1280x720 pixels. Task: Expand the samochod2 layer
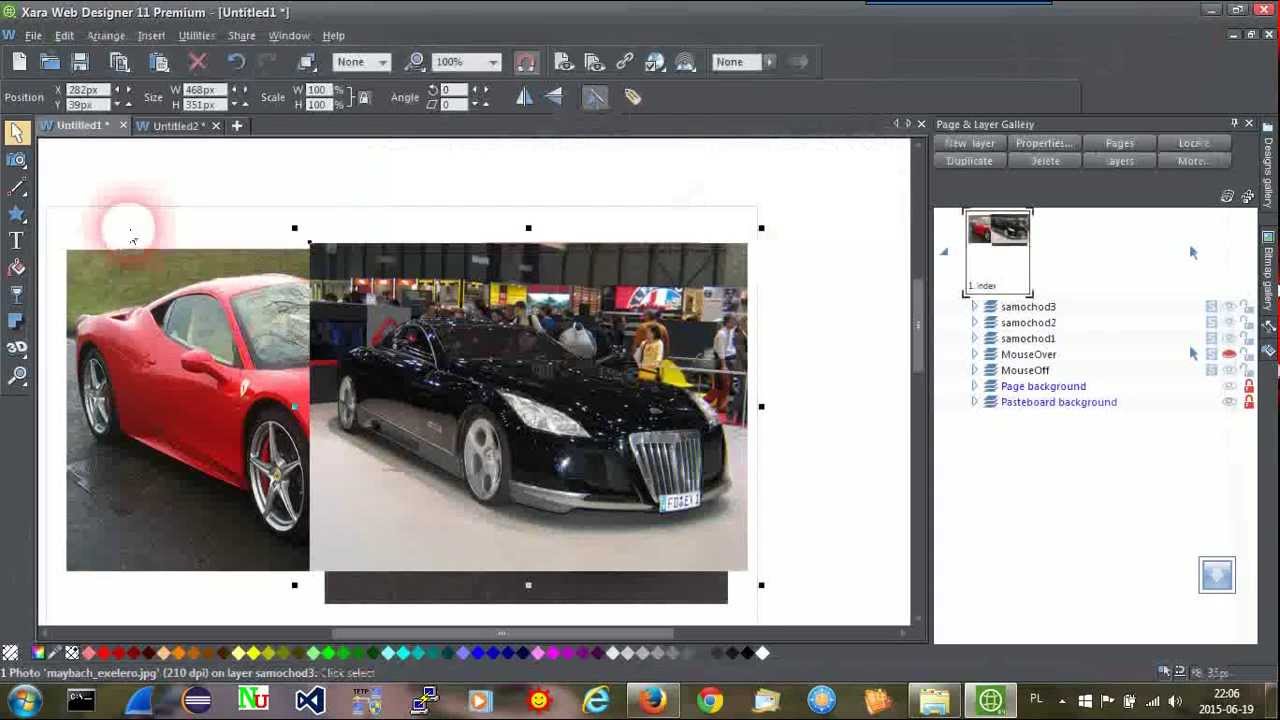pos(975,323)
